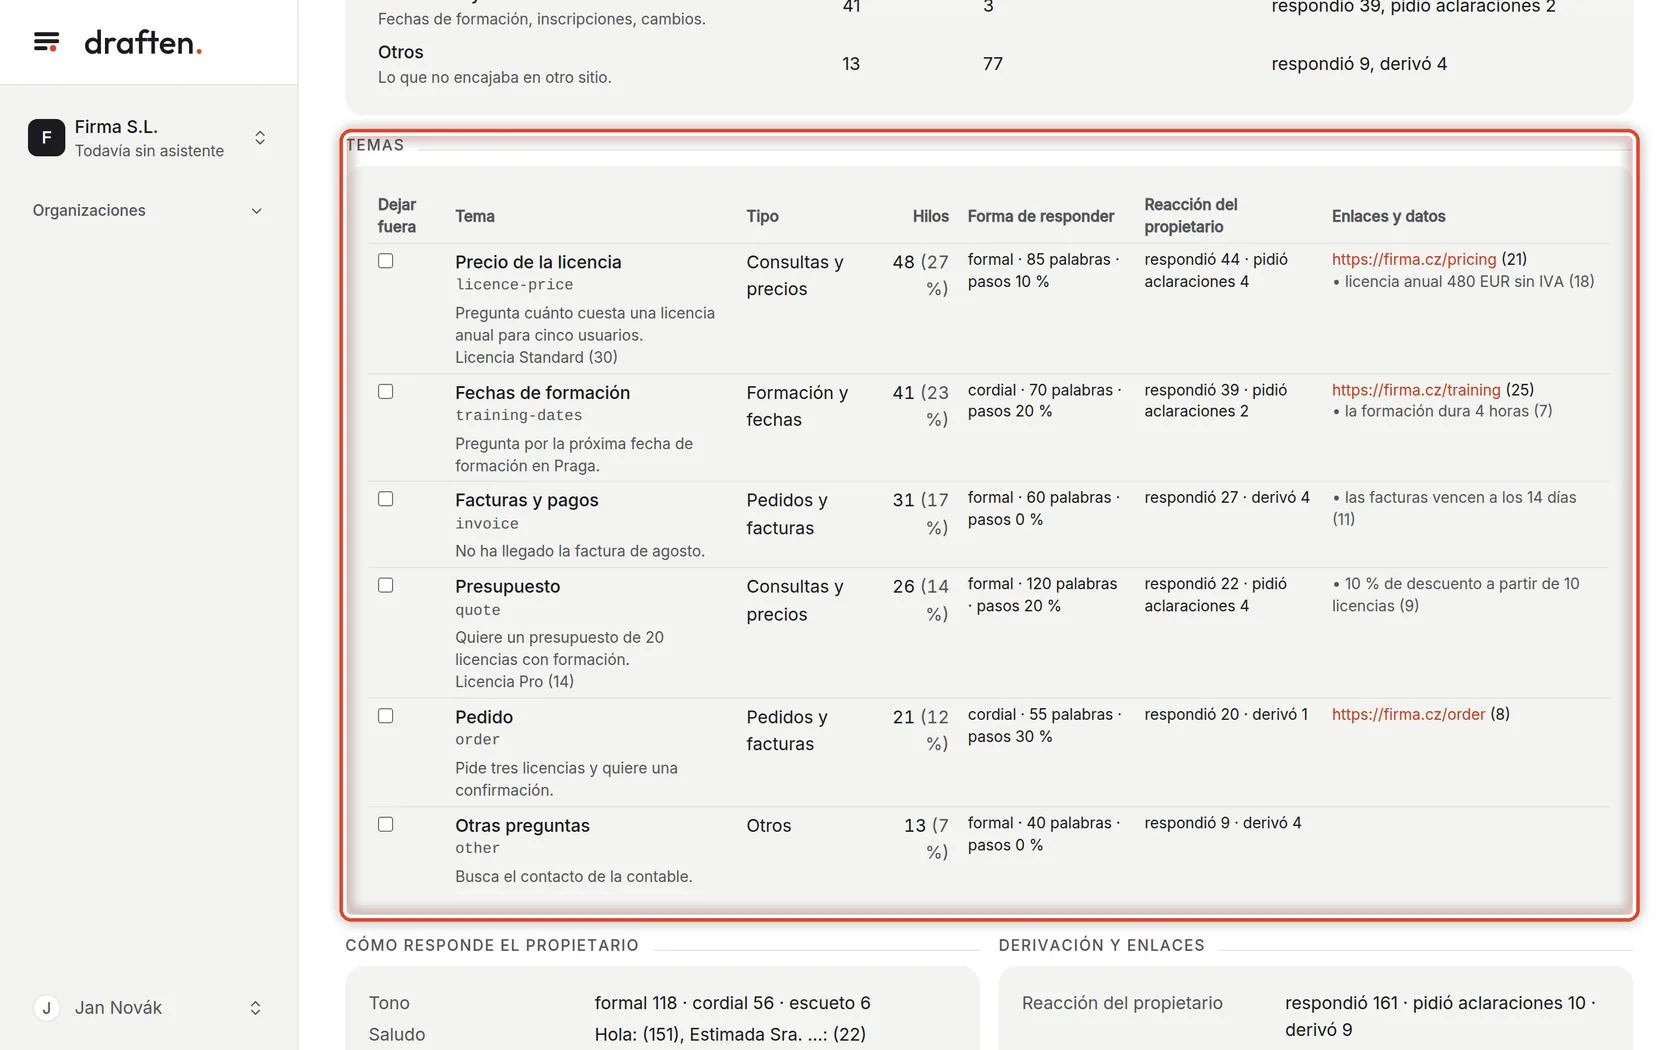1680x1050 pixels.
Task: Tick the exclude box for Facturas y pagos
Action: pyautogui.click(x=386, y=499)
